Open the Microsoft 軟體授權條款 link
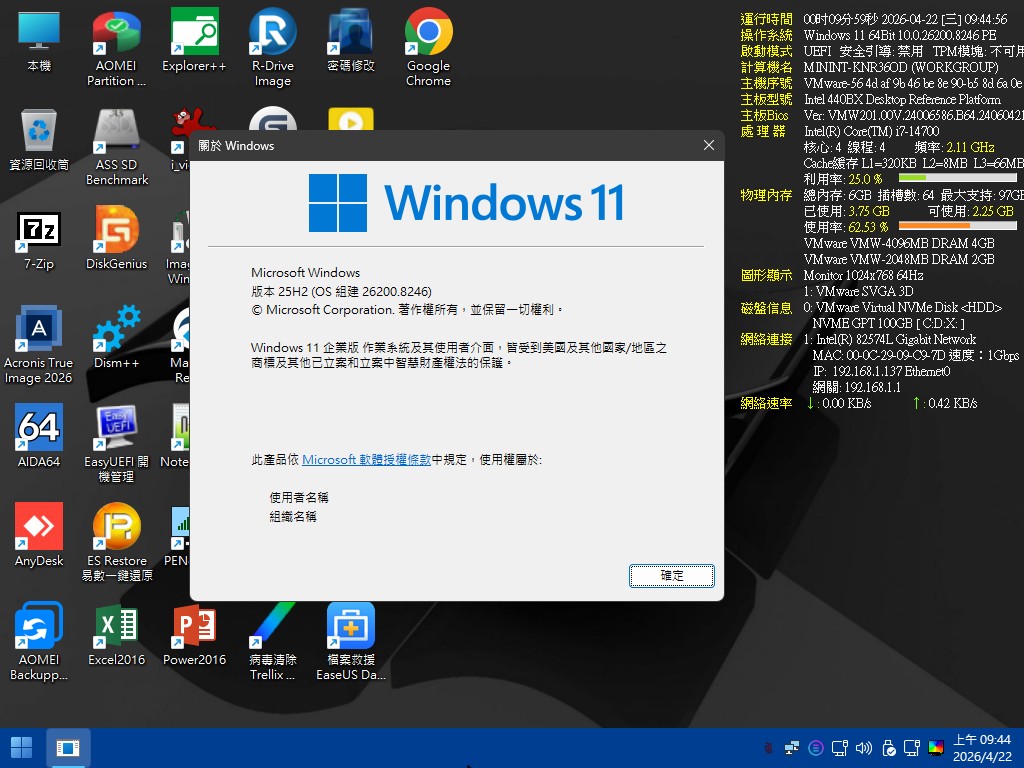The height and width of the screenshot is (768, 1024). coord(366,459)
